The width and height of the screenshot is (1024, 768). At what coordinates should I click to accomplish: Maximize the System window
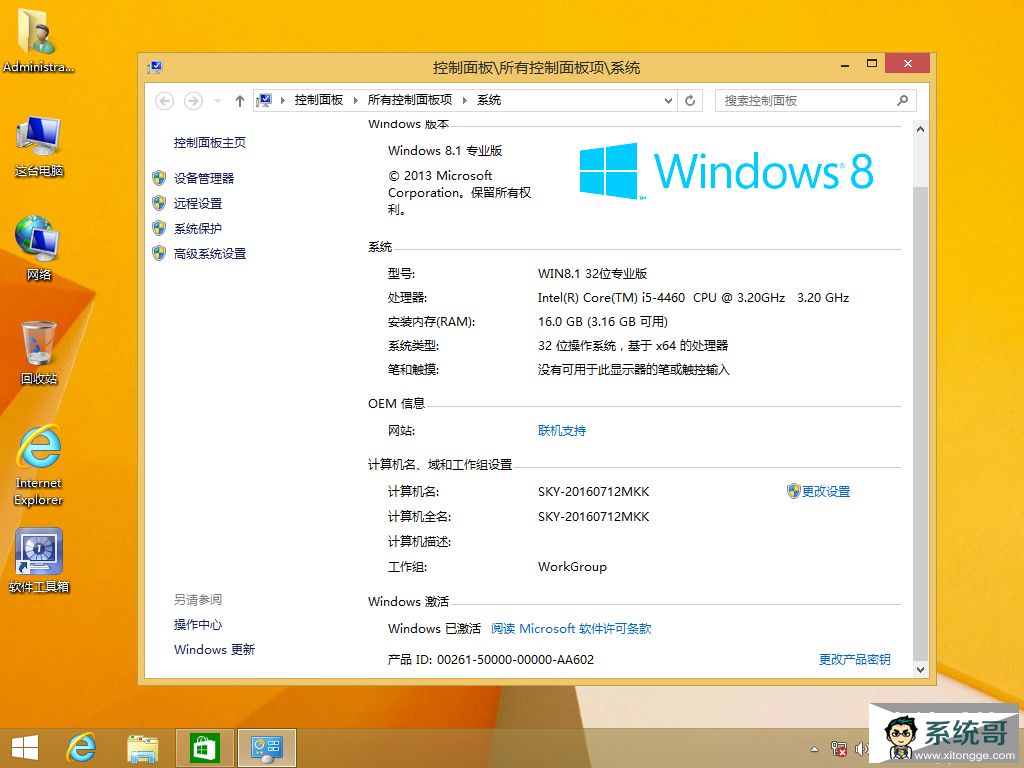(x=872, y=63)
